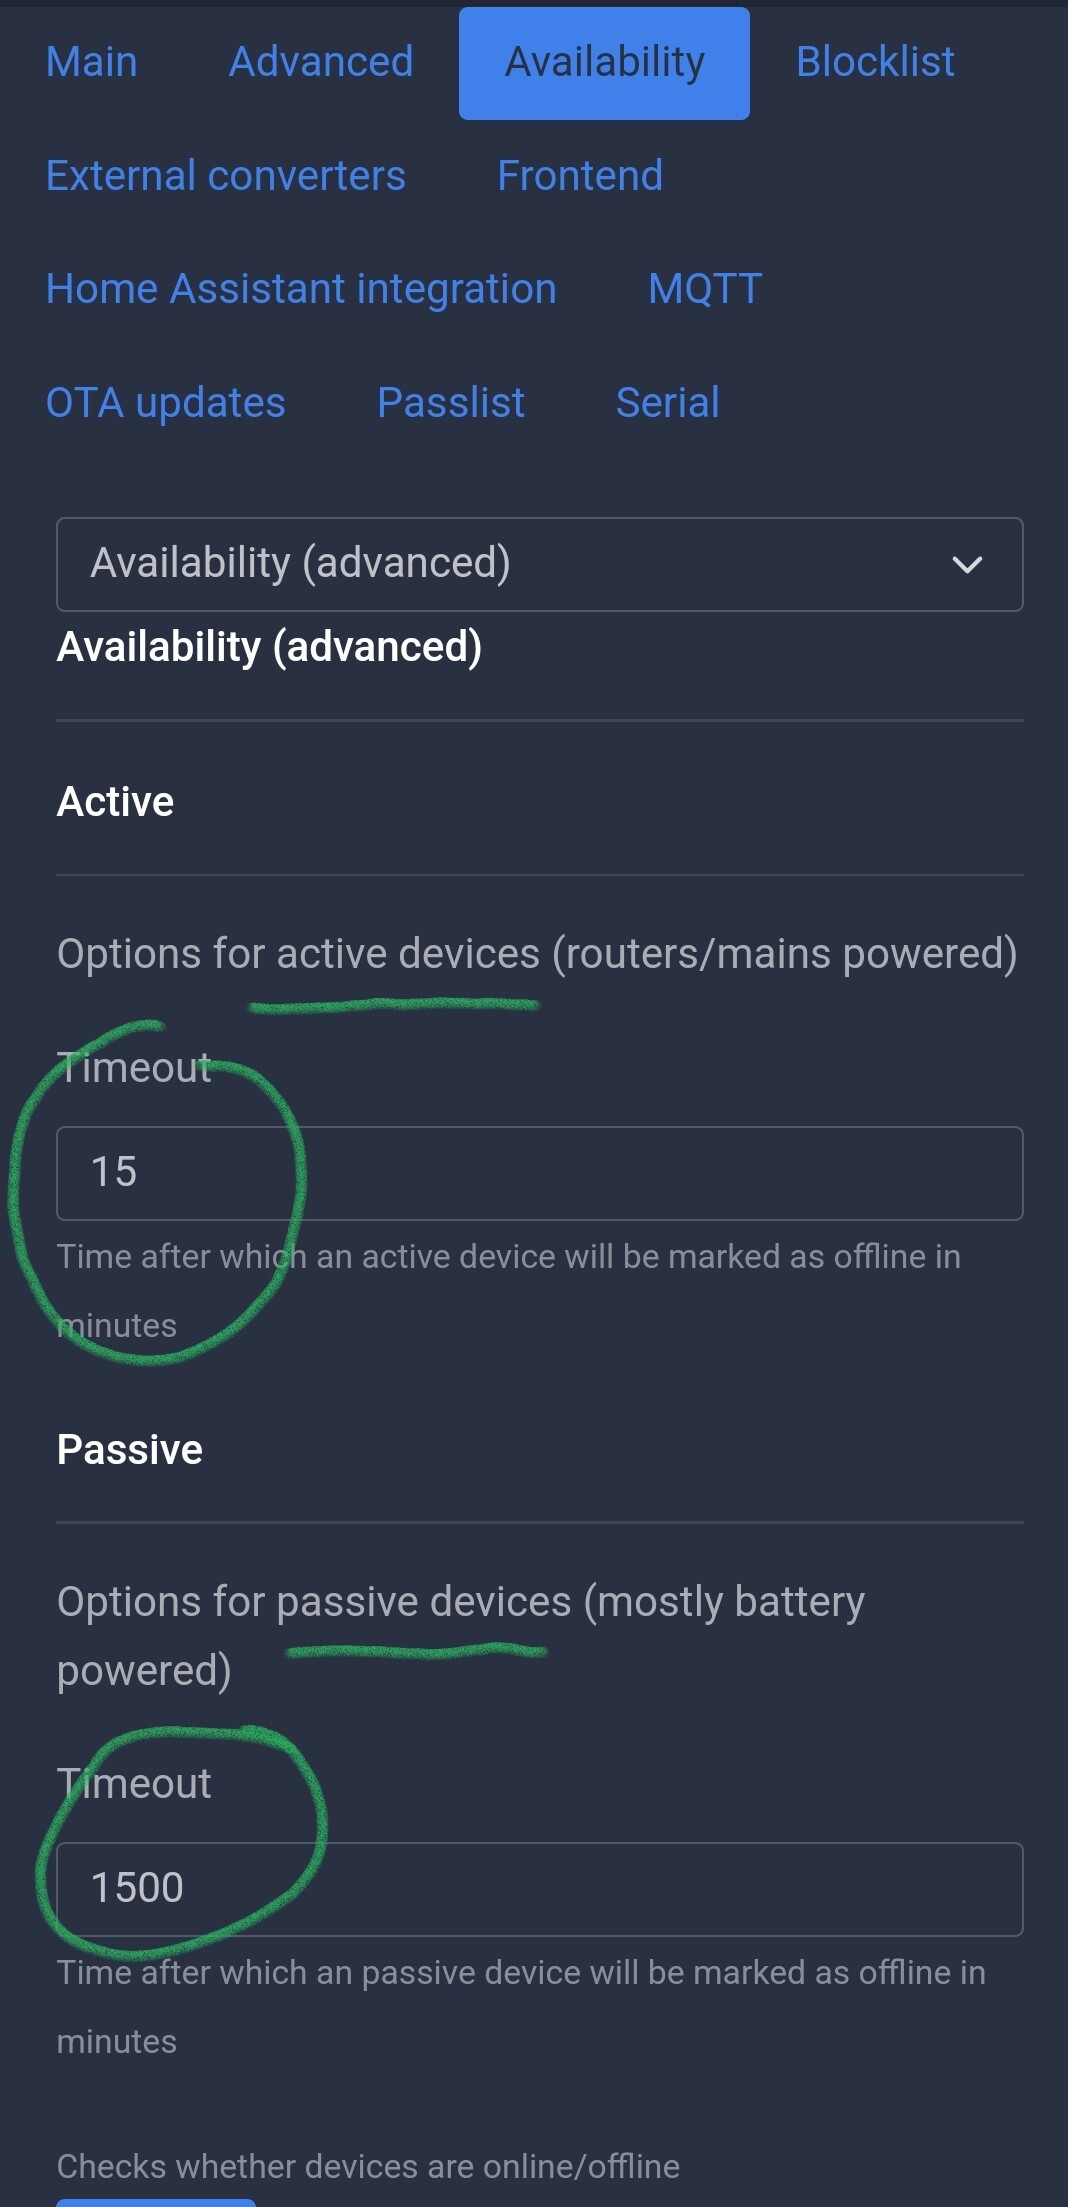Open External converters settings

(225, 176)
